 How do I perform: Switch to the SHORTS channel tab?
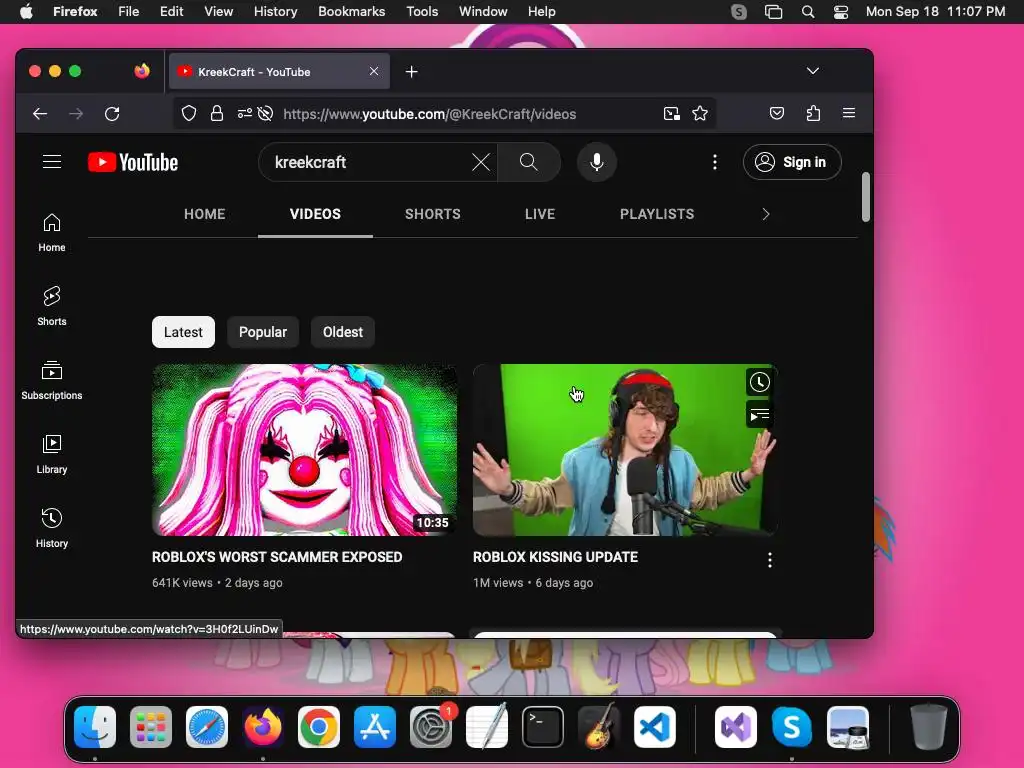(x=432, y=214)
